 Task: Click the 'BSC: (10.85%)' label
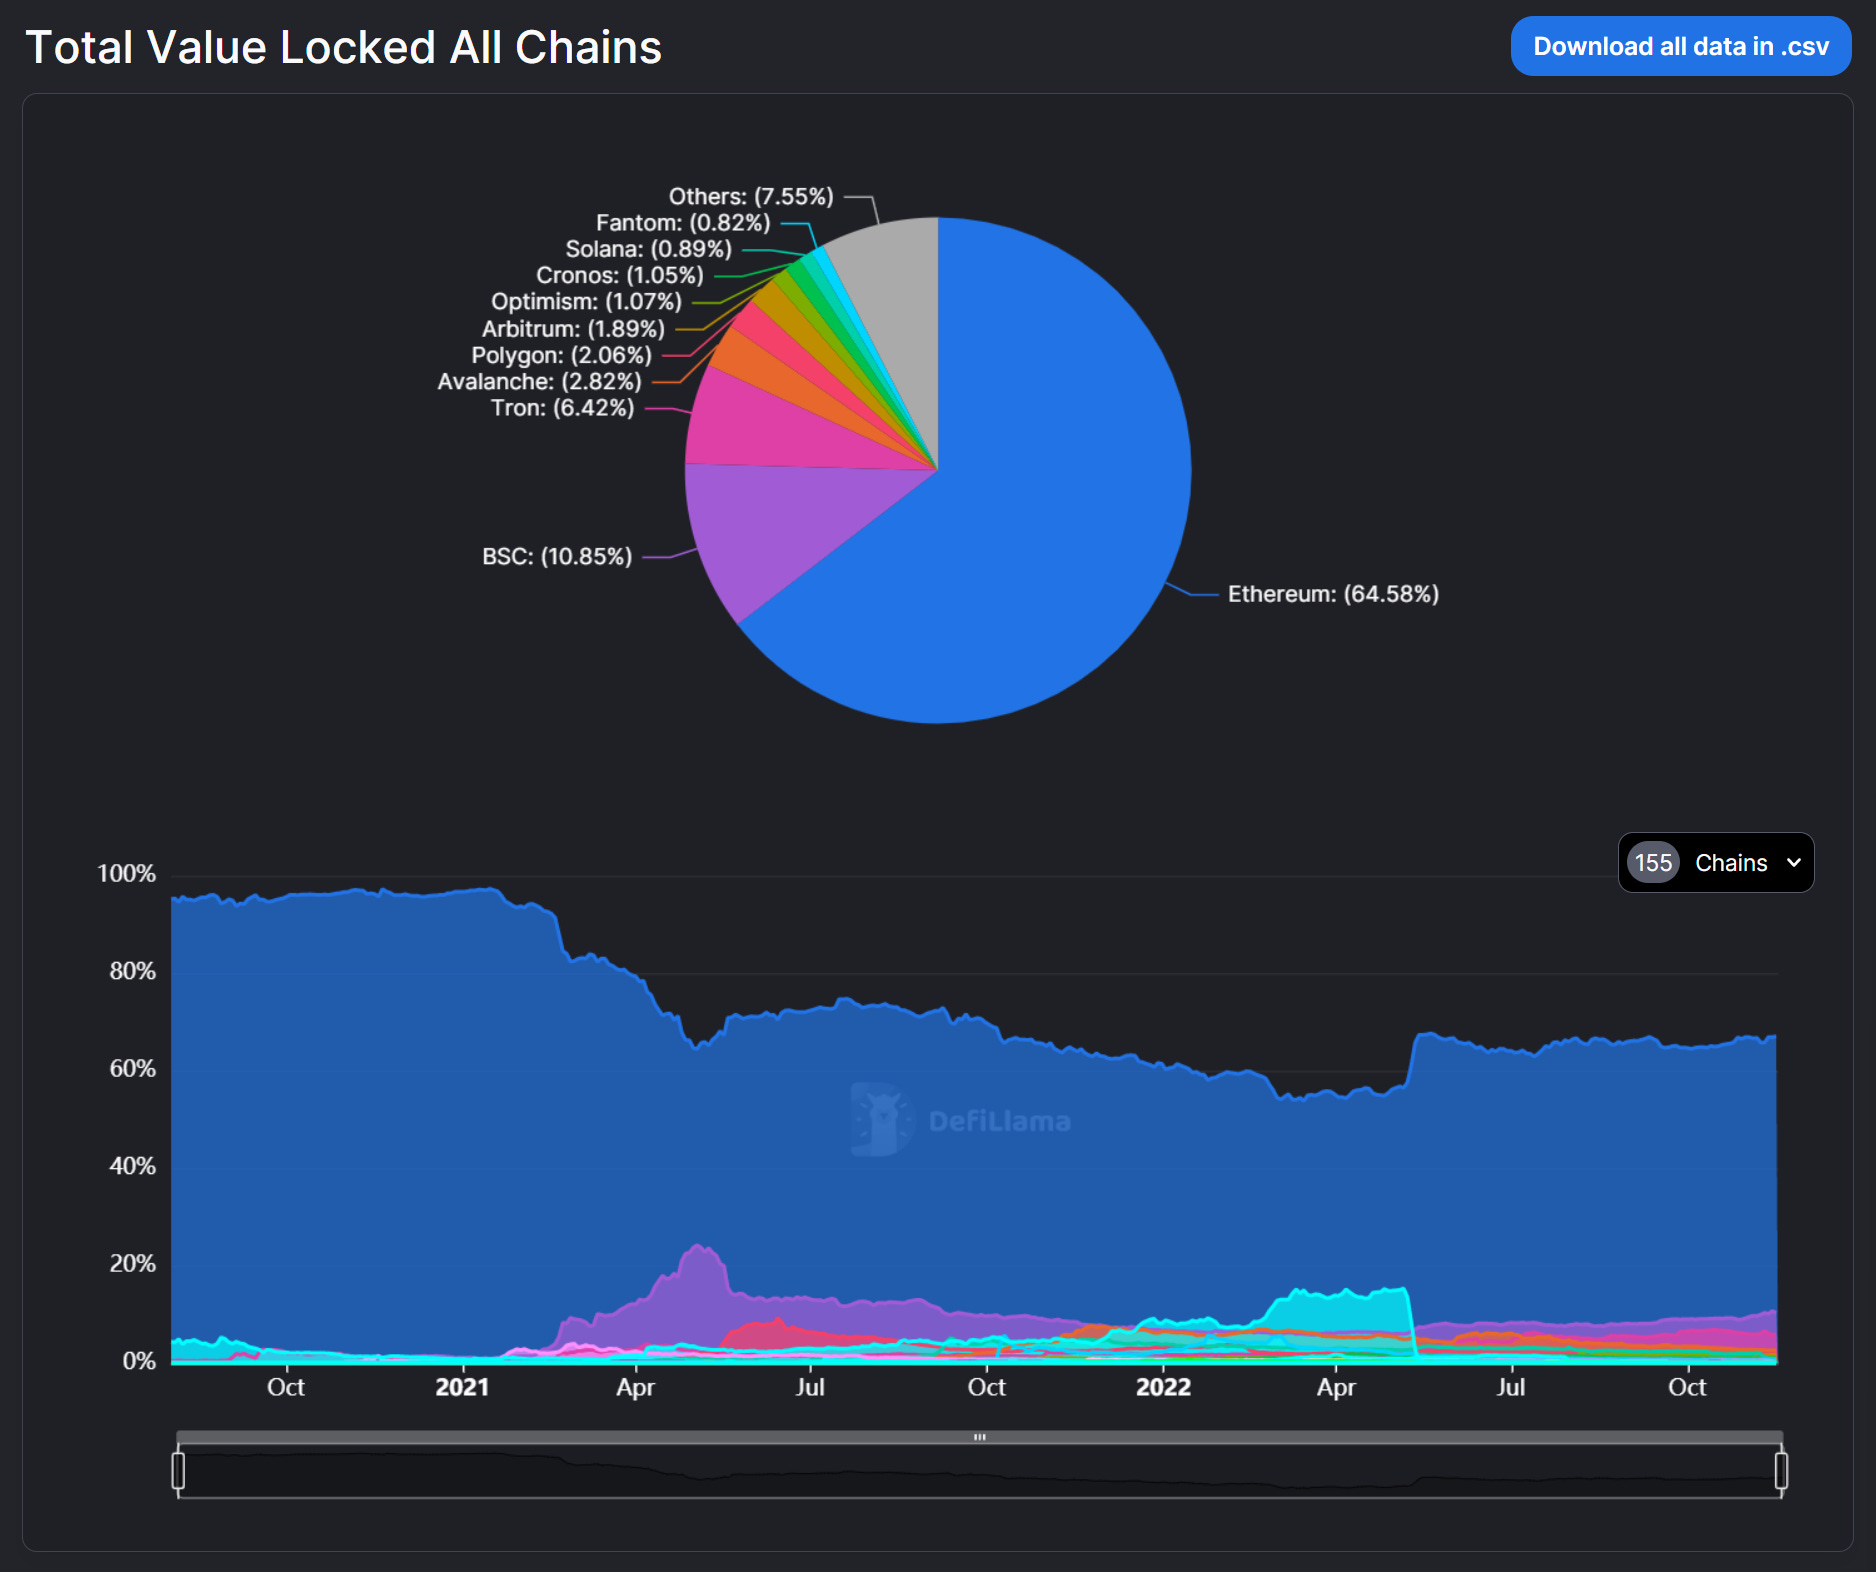[557, 556]
